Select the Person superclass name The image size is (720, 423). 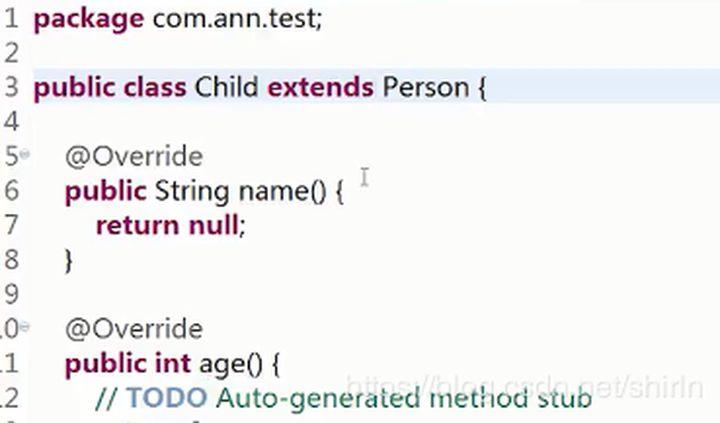click(425, 87)
